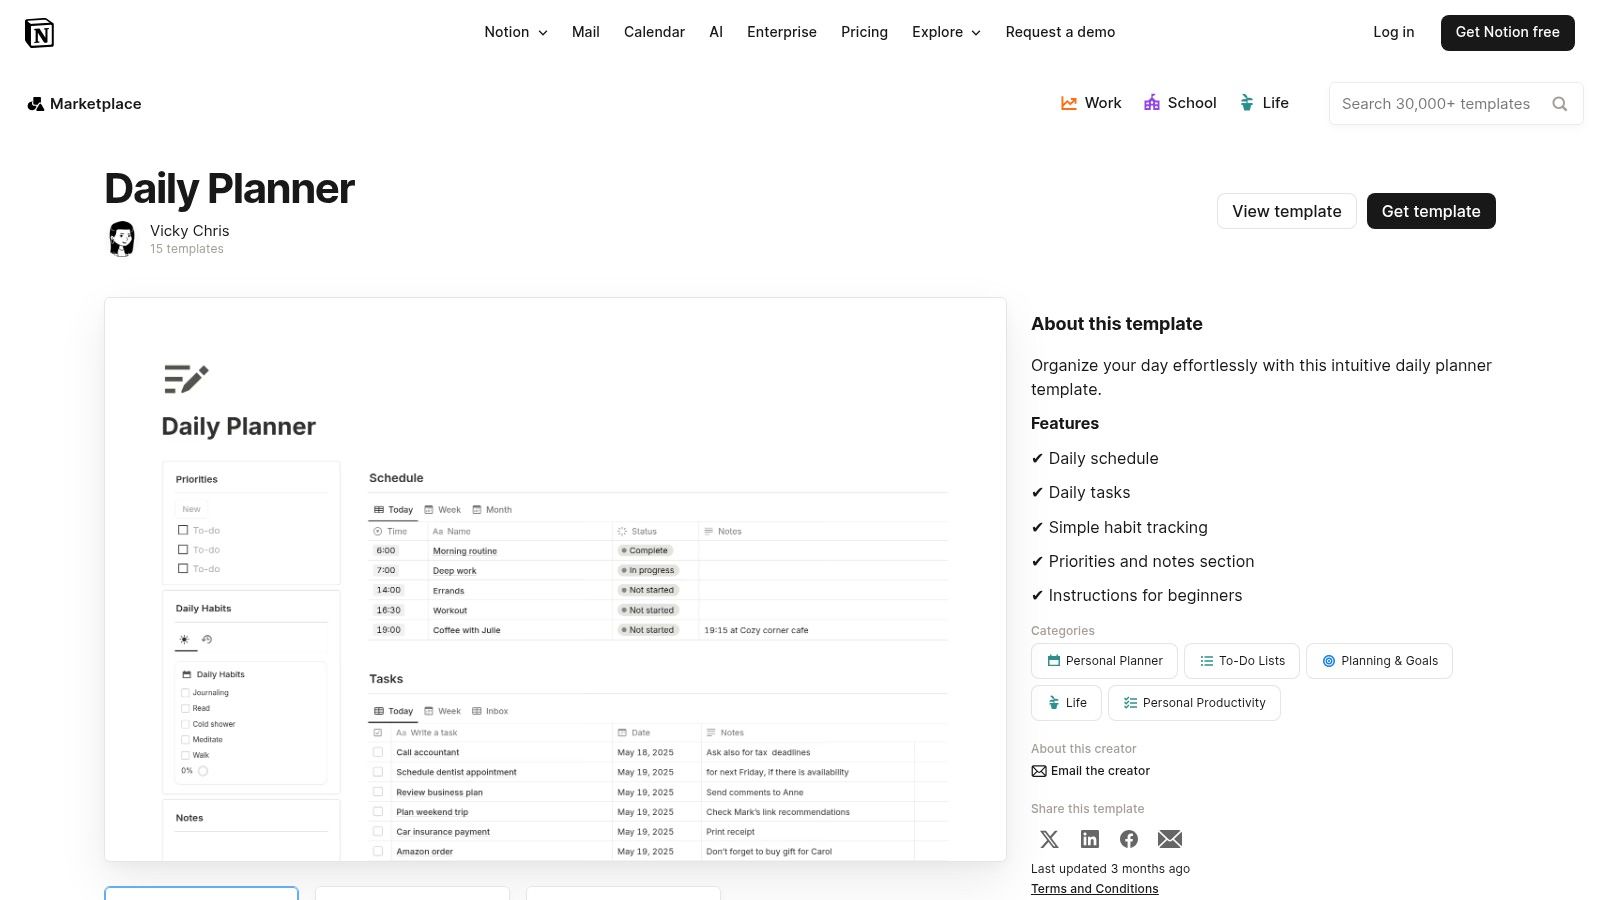Select the Personal Planner category tag
Screen dimensions: 1600x900
tap(1104, 661)
